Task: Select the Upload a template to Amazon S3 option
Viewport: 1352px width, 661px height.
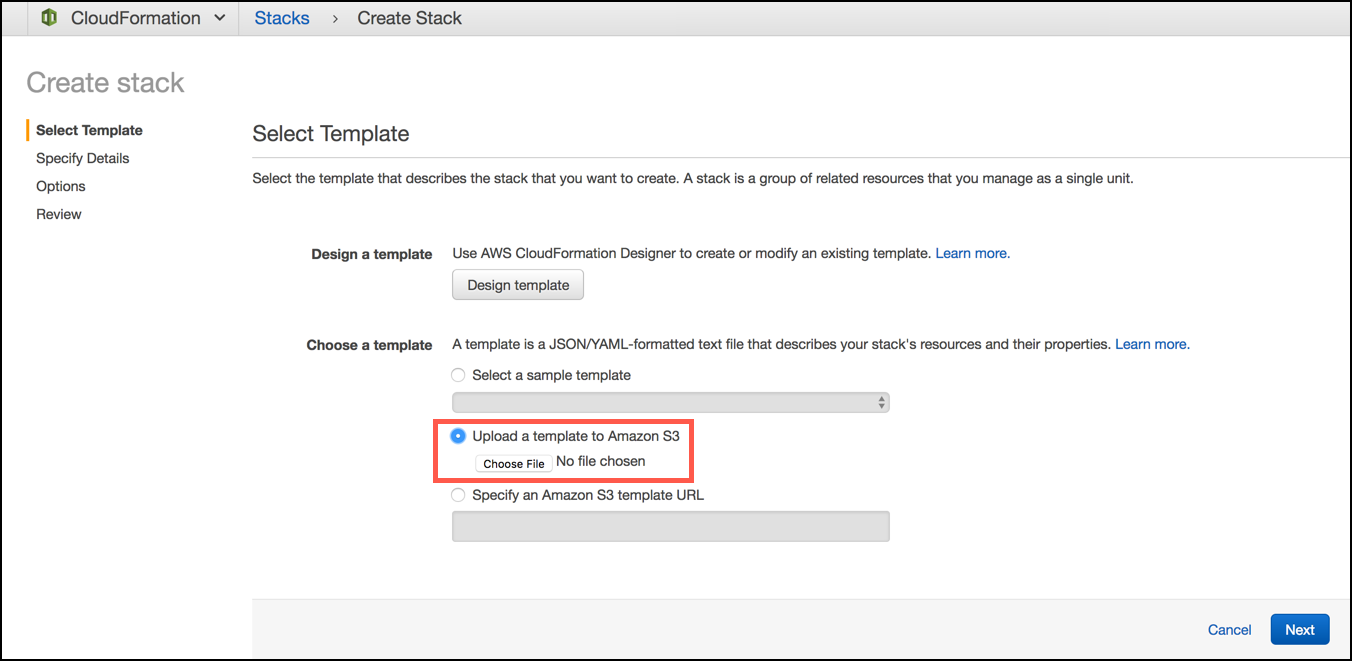Action: 458,435
